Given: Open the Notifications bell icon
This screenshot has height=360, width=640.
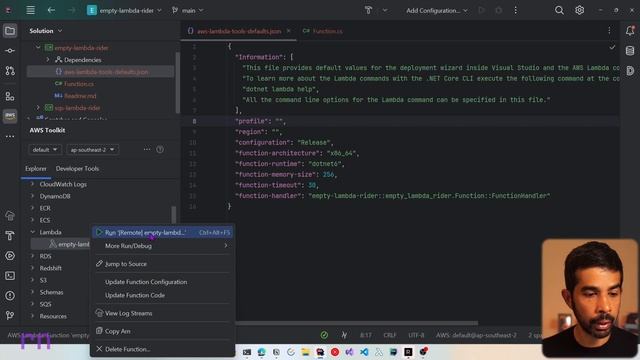Looking at the screenshot, I should point(630,31).
